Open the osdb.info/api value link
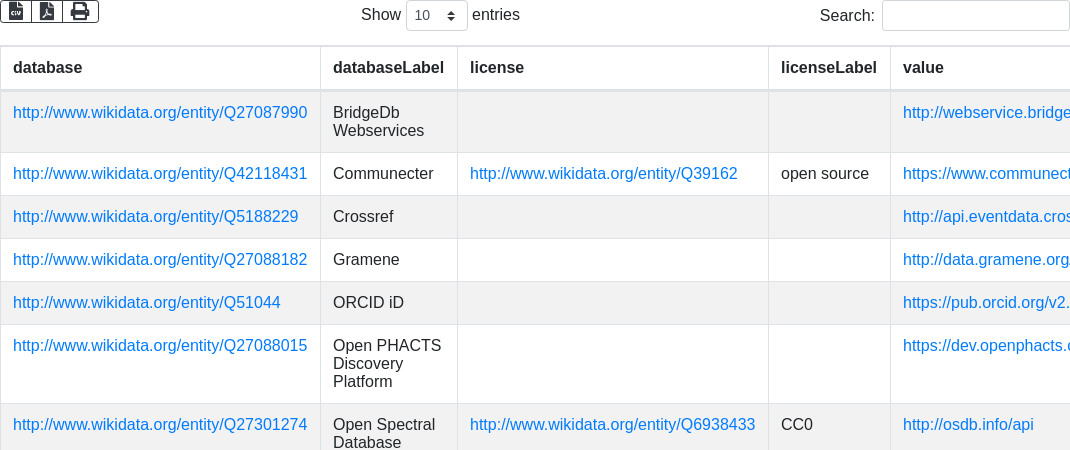Screen dimensions: 1070x450 pos(968,425)
